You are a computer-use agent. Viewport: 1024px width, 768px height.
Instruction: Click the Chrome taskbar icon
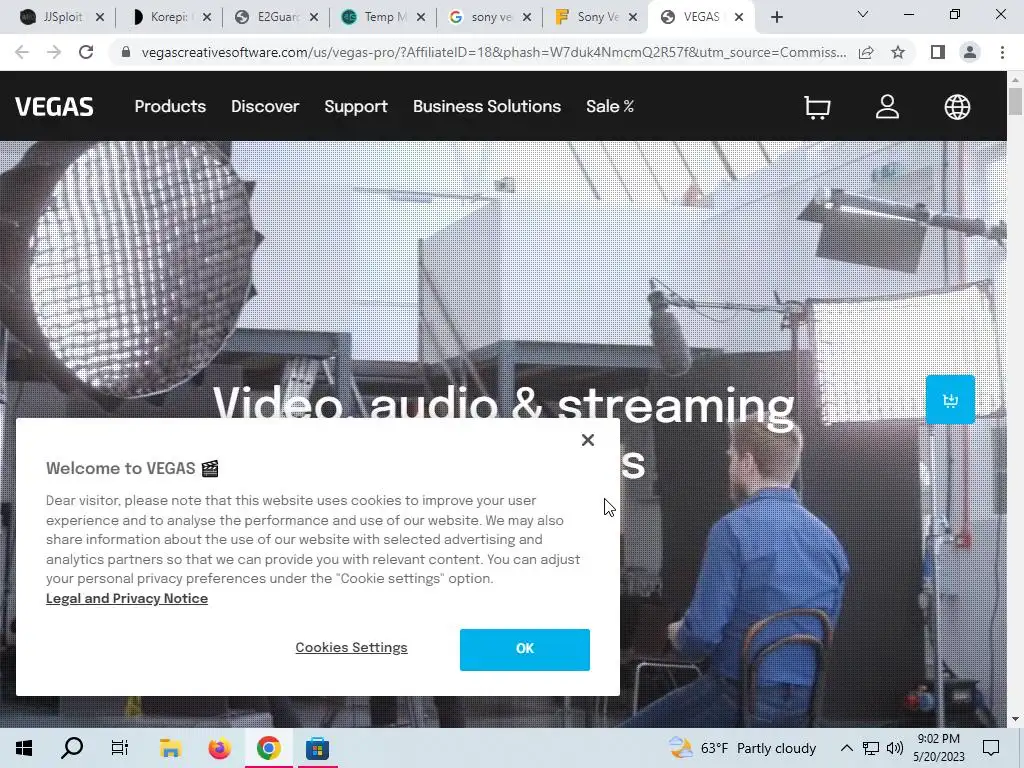click(x=268, y=748)
